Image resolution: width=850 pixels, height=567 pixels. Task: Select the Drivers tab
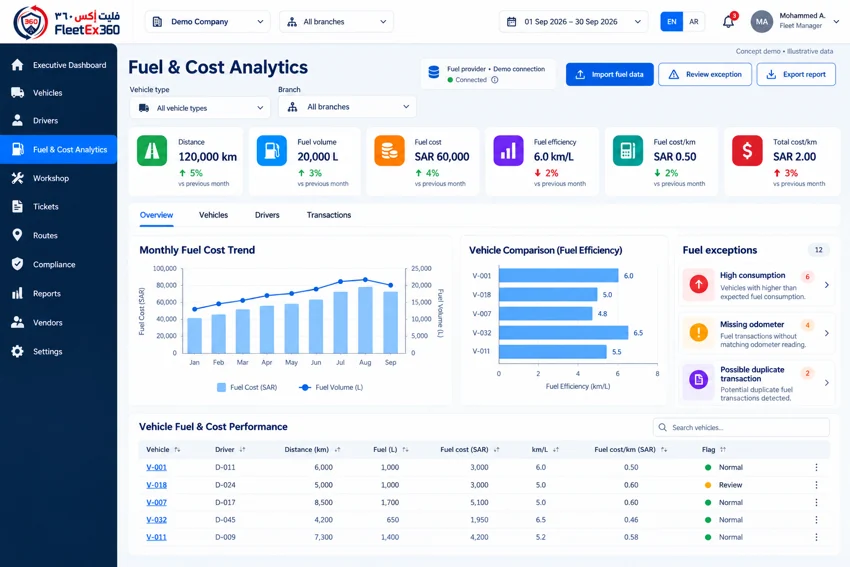click(x=267, y=215)
